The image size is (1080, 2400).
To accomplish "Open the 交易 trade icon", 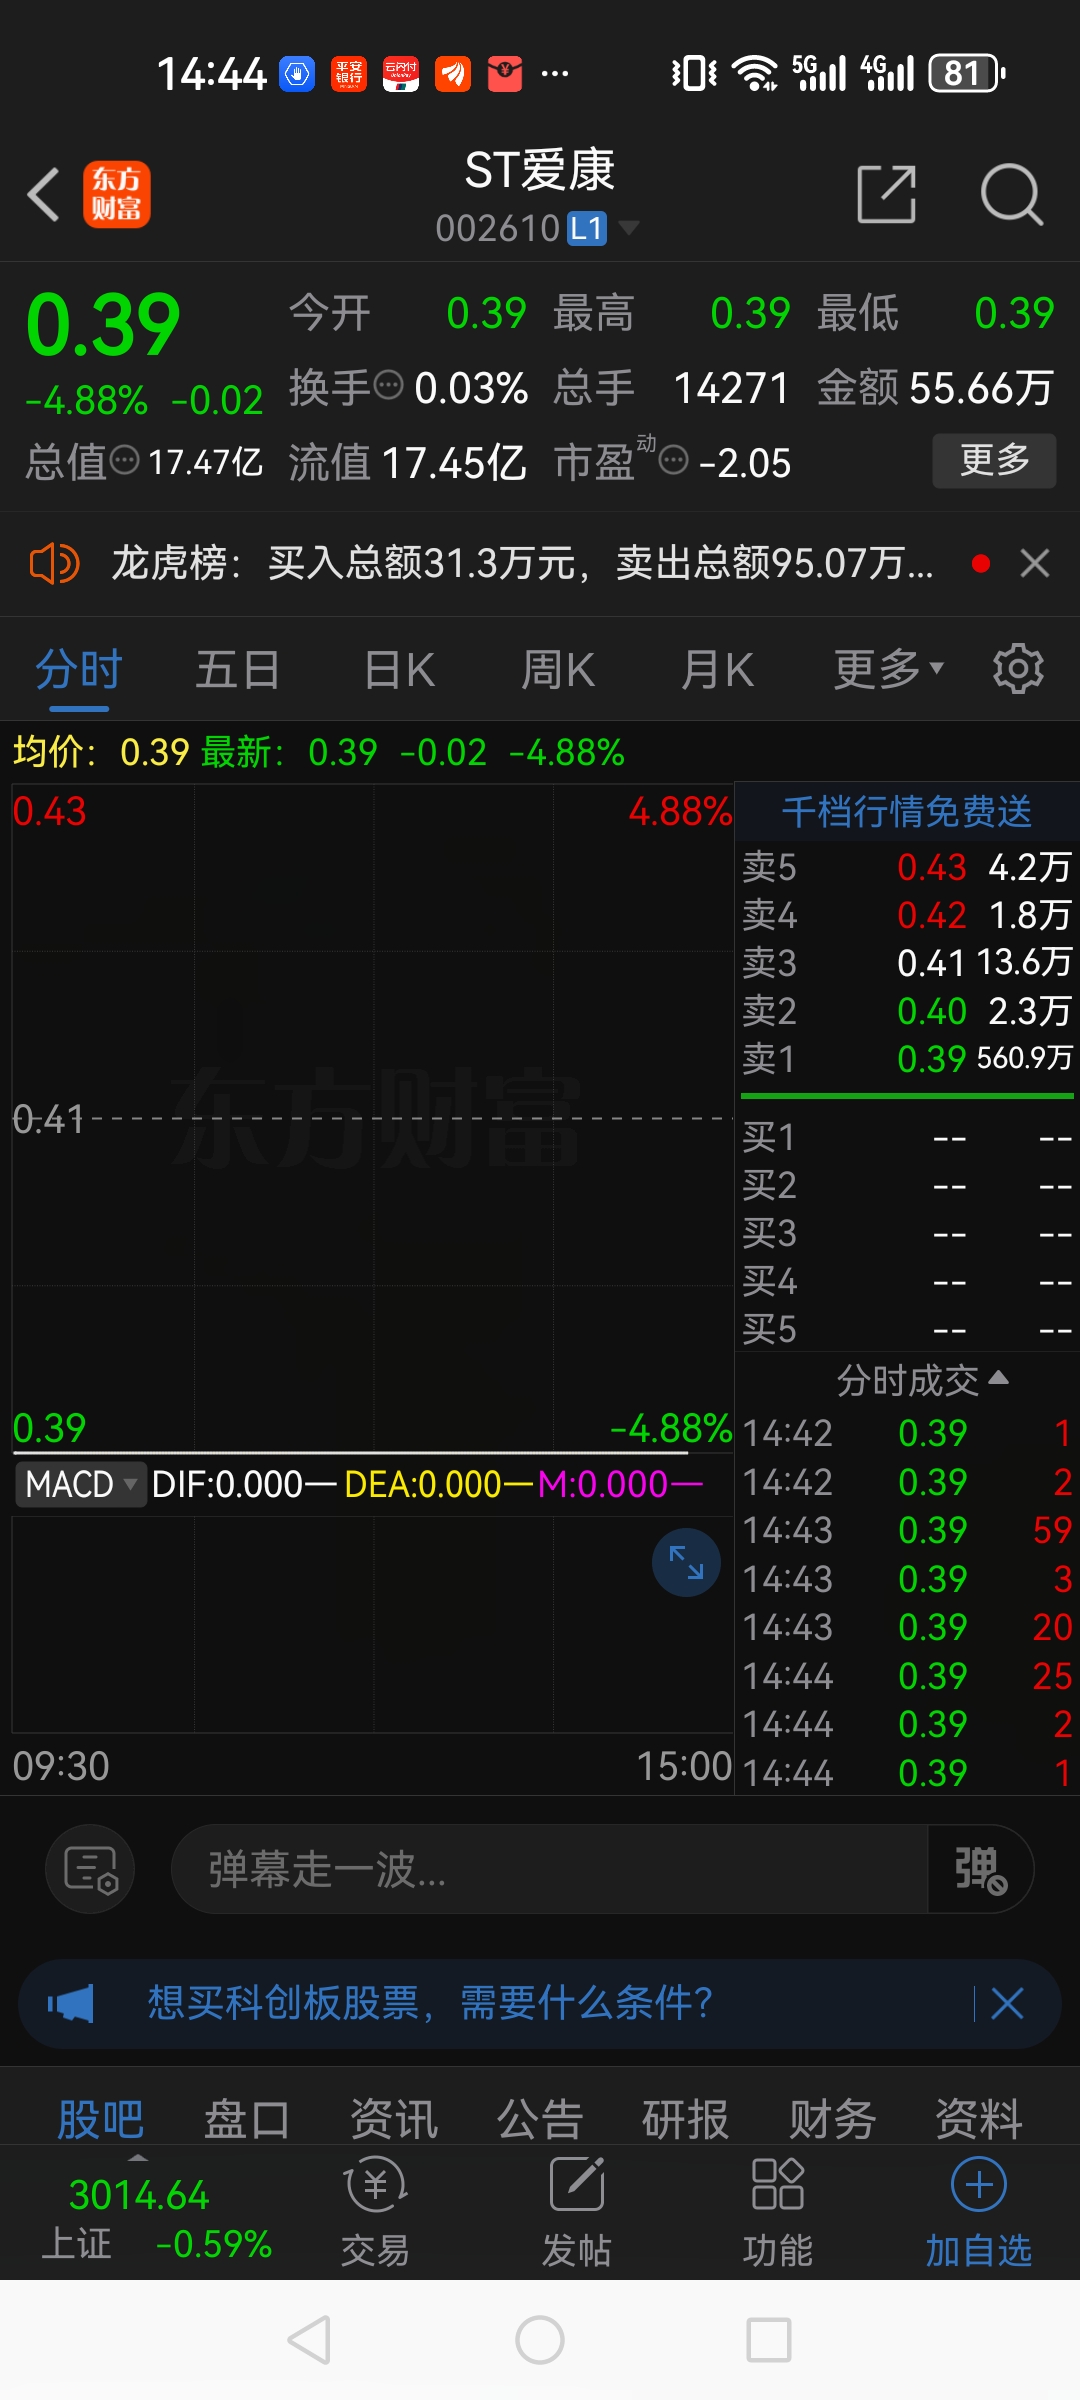I will tap(376, 2212).
